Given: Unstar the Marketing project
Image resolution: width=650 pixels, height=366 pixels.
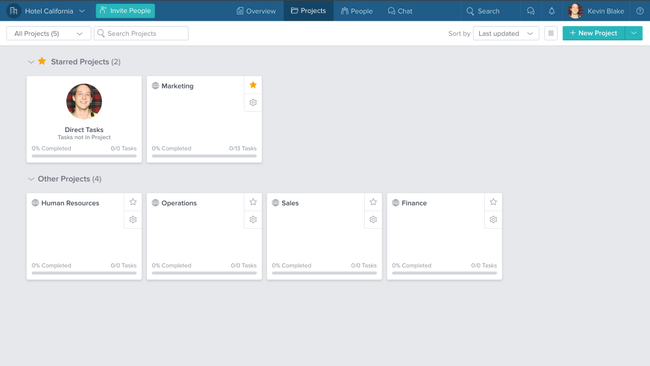Looking at the screenshot, I should point(253,85).
